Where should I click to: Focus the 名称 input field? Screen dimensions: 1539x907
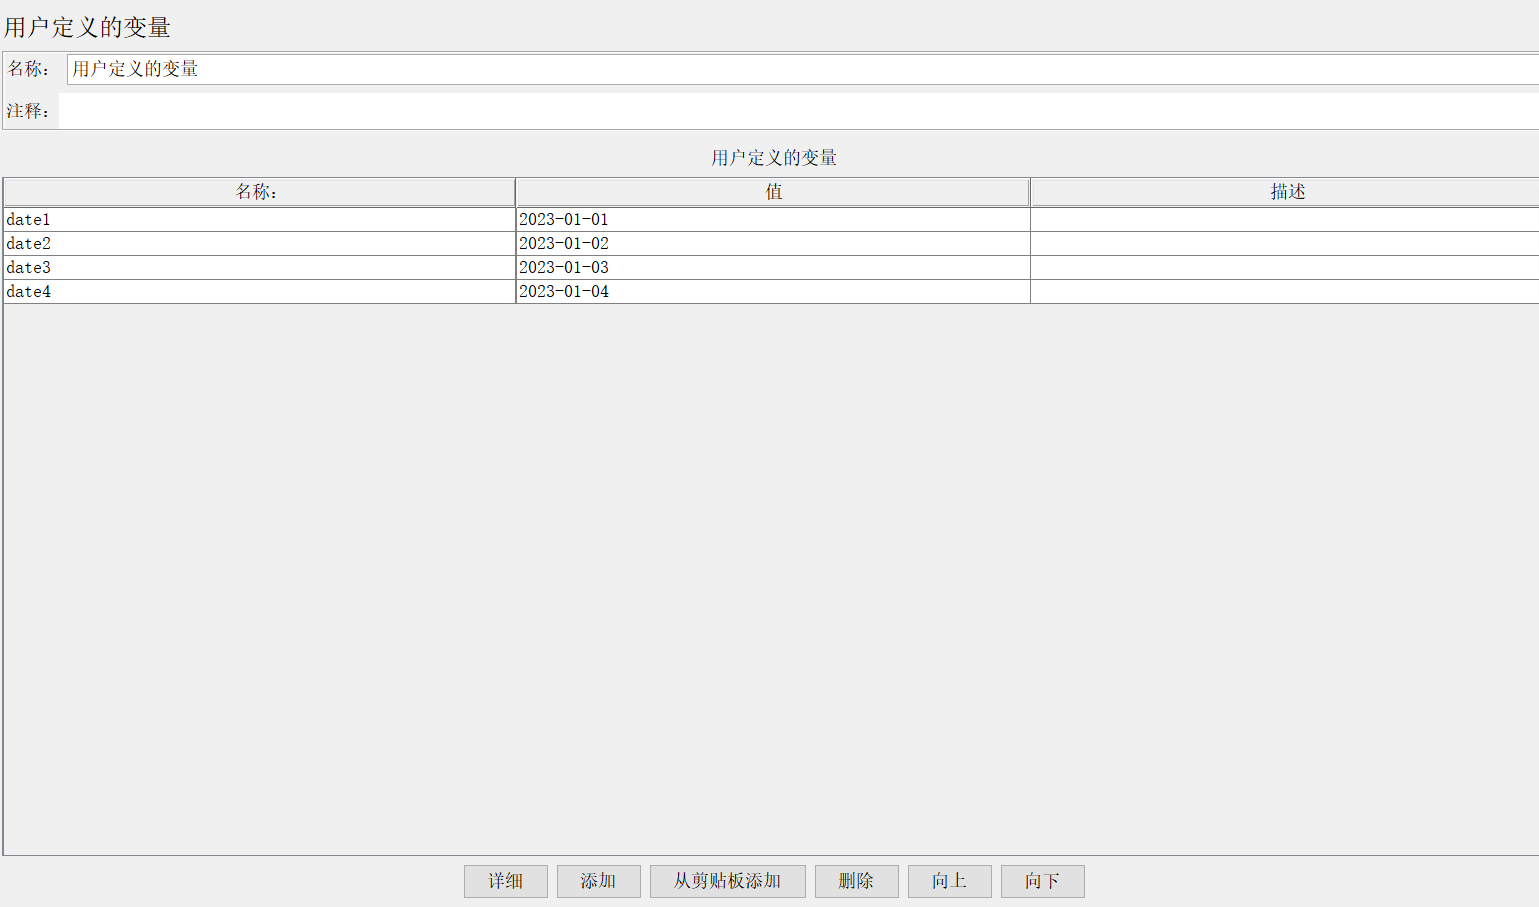coord(803,69)
